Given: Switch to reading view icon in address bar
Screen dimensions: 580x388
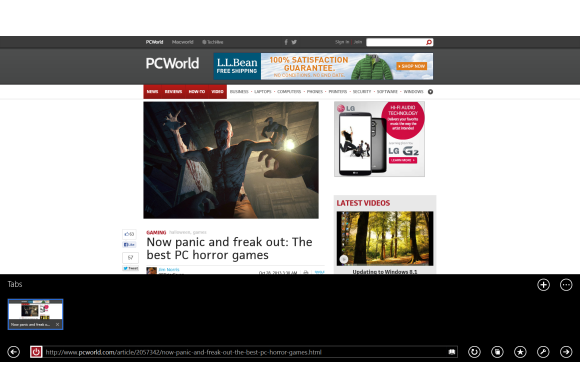Looking at the screenshot, I should click(x=452, y=352).
